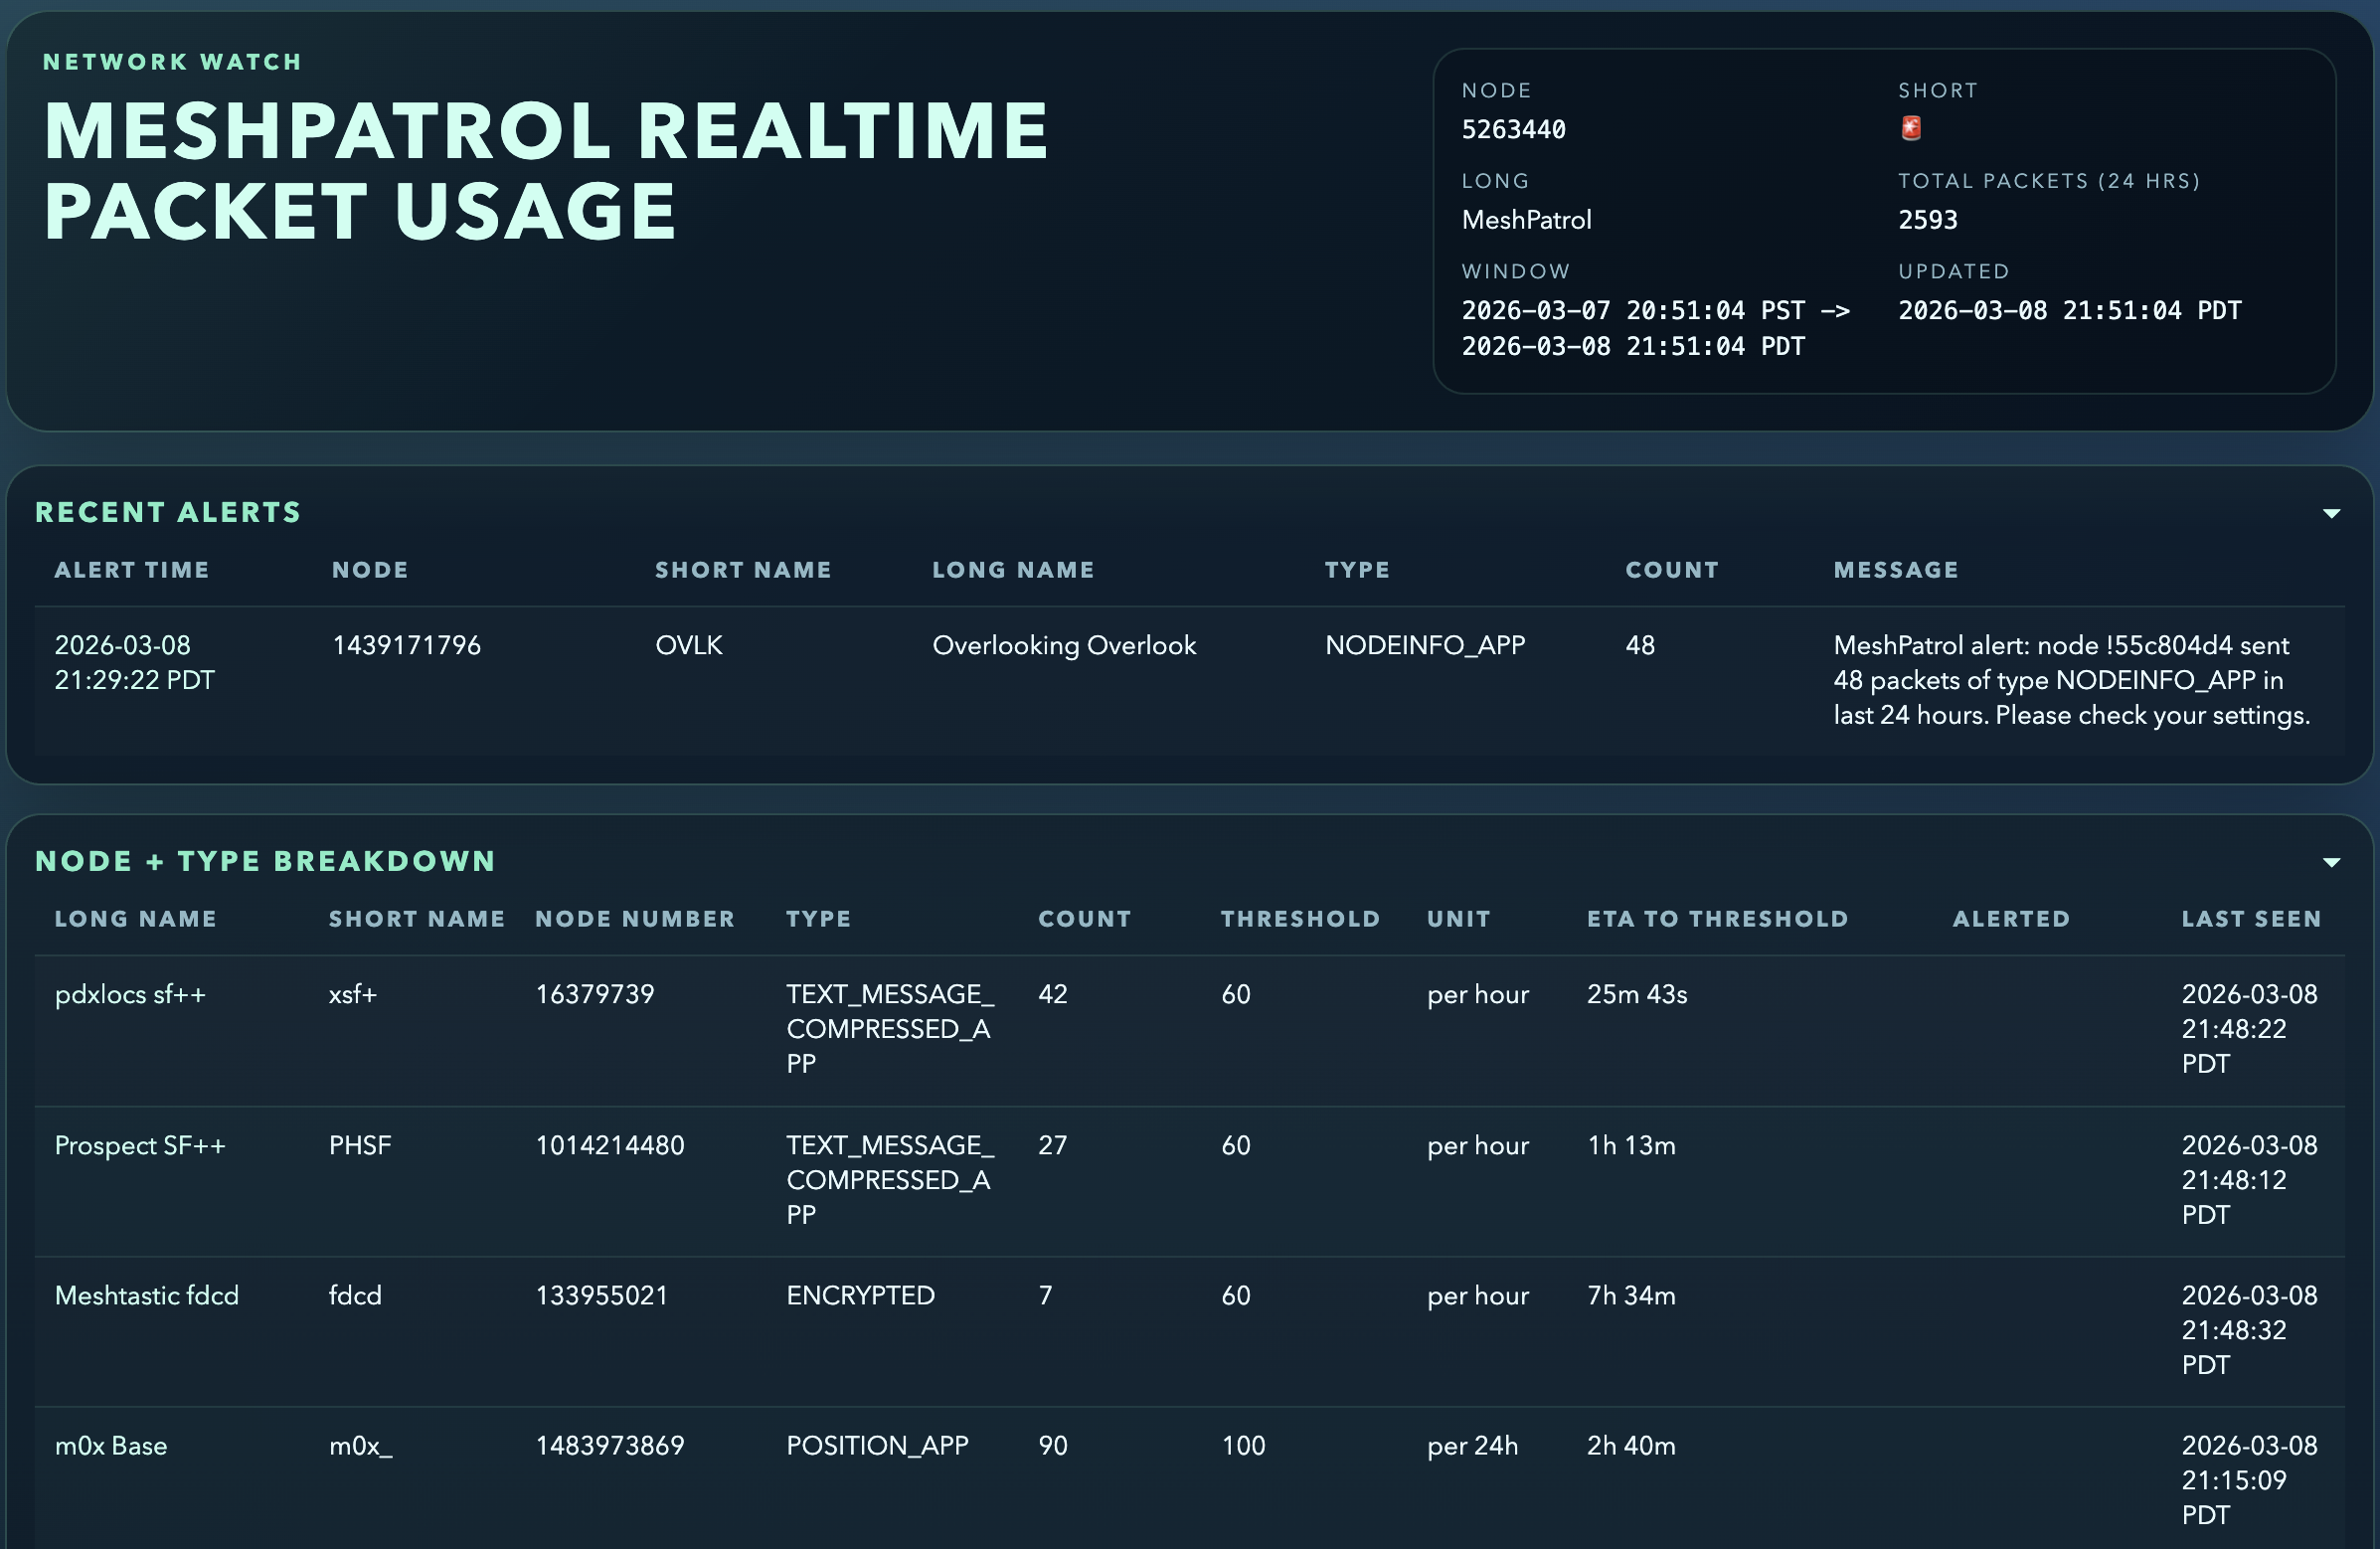Click the short name PHSF

pyautogui.click(x=360, y=1145)
